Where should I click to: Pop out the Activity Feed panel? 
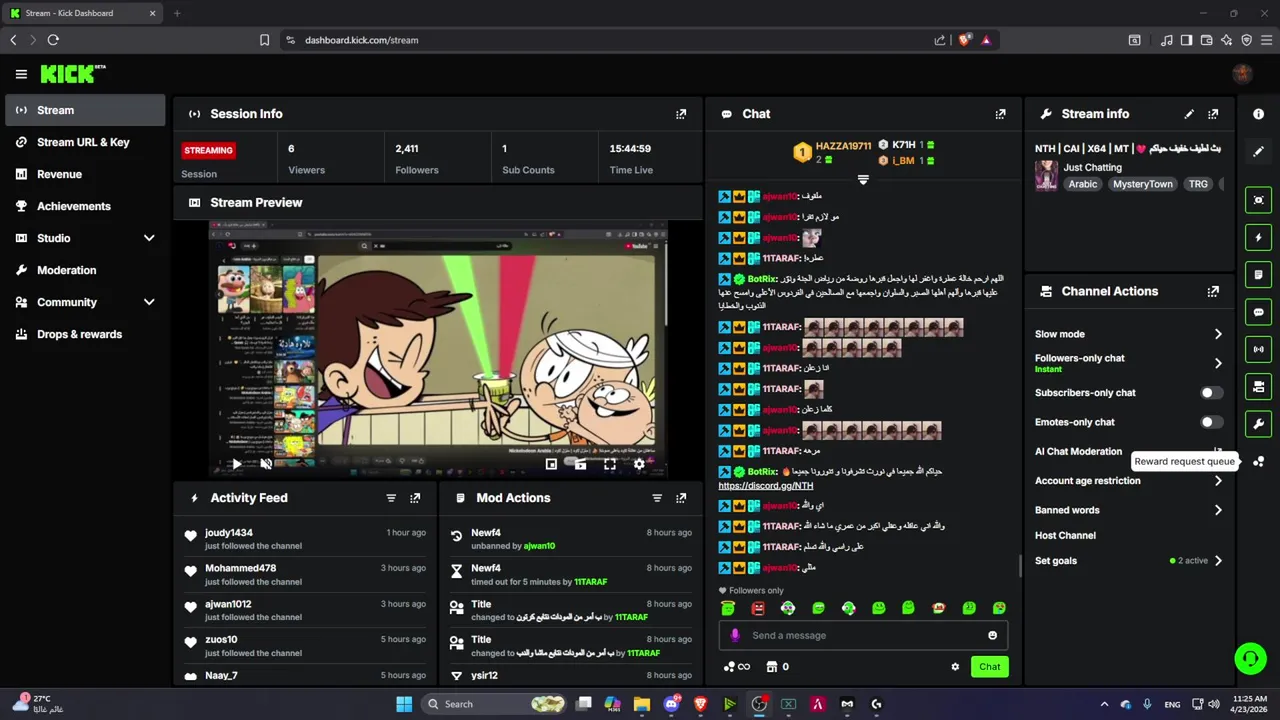415,498
